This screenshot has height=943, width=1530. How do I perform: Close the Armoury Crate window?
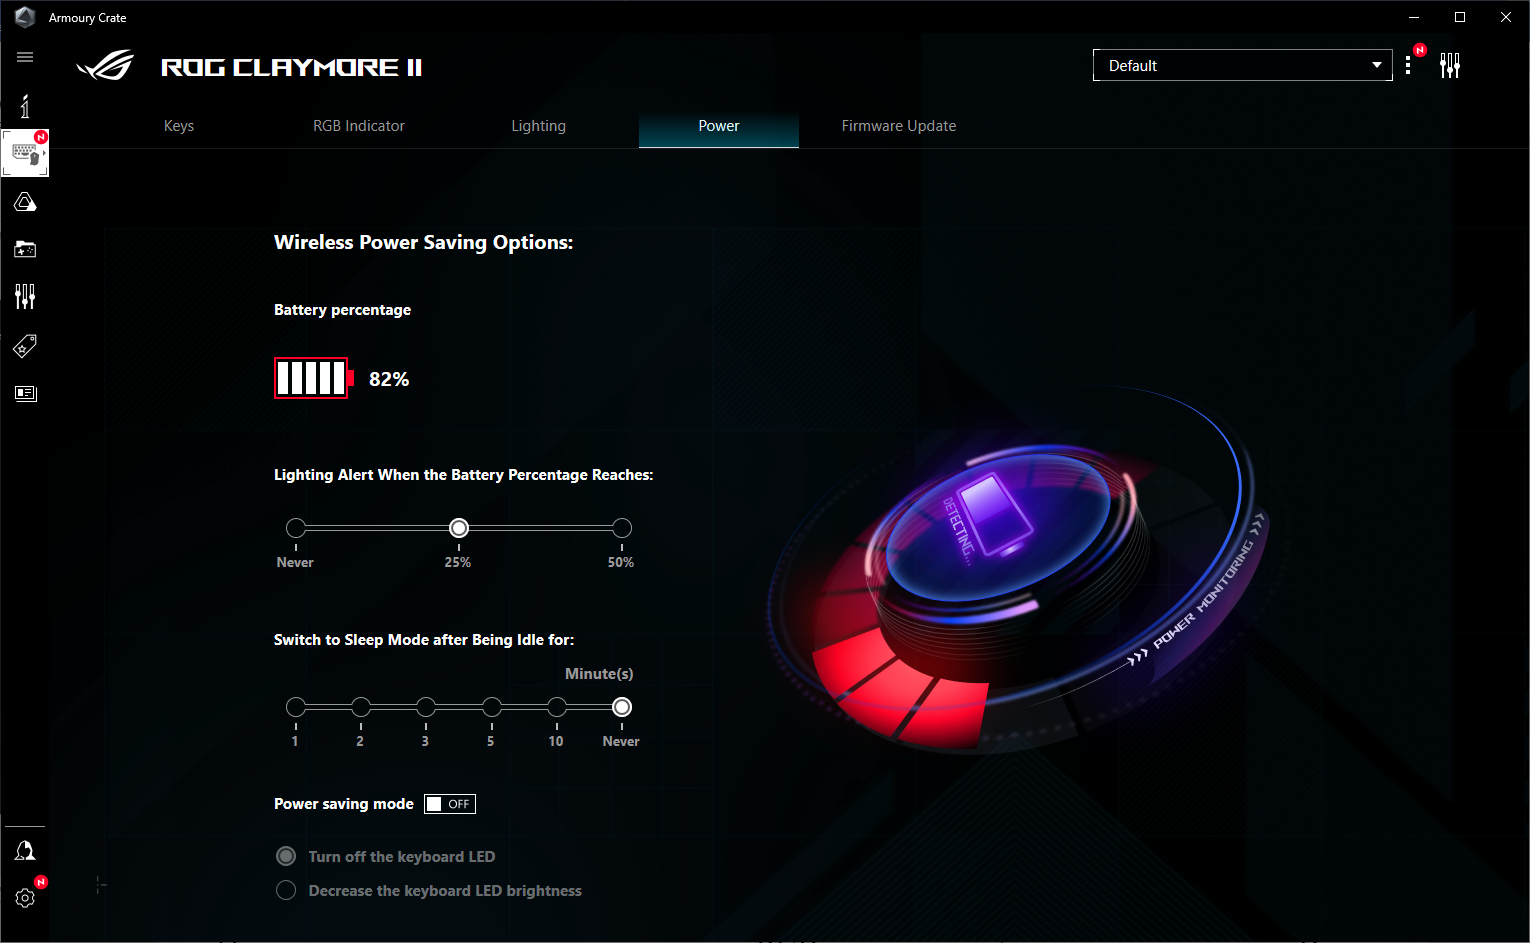[x=1506, y=17]
